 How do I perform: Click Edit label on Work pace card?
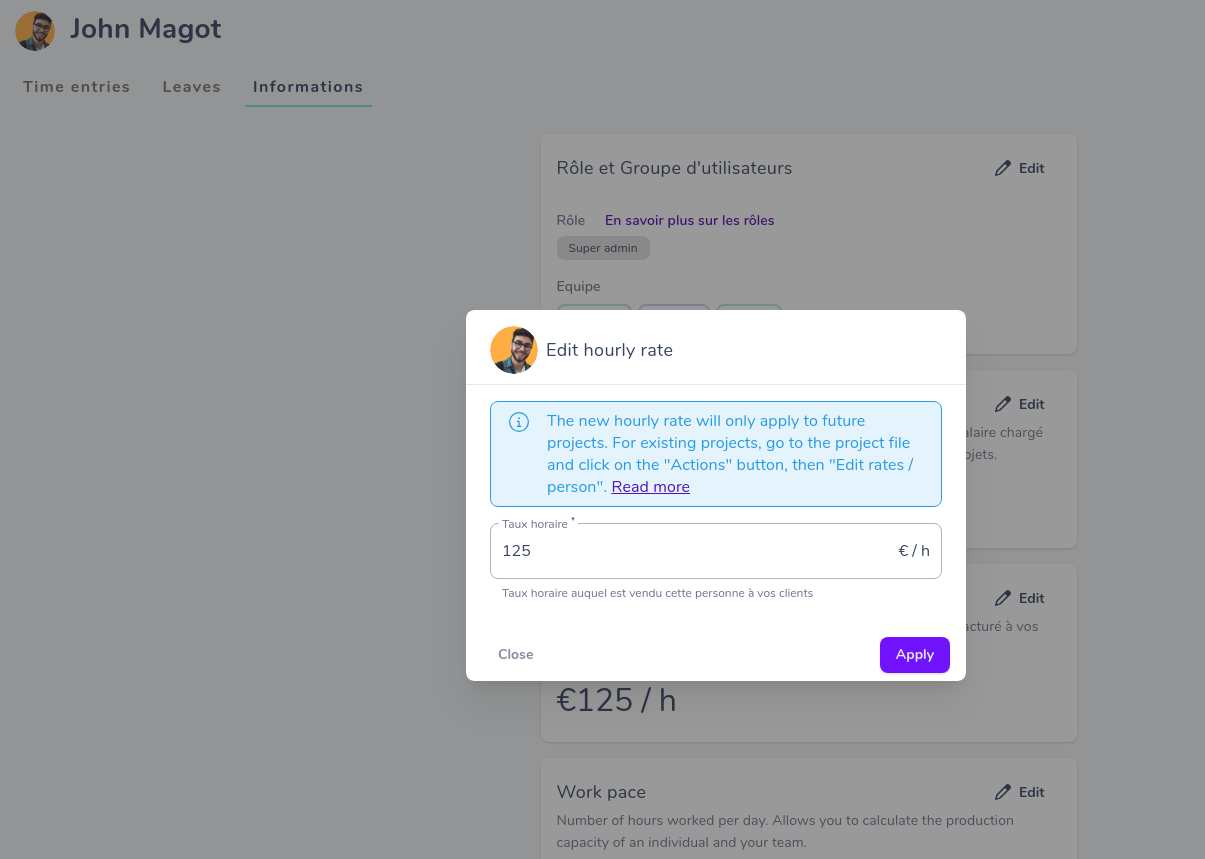tap(1032, 792)
